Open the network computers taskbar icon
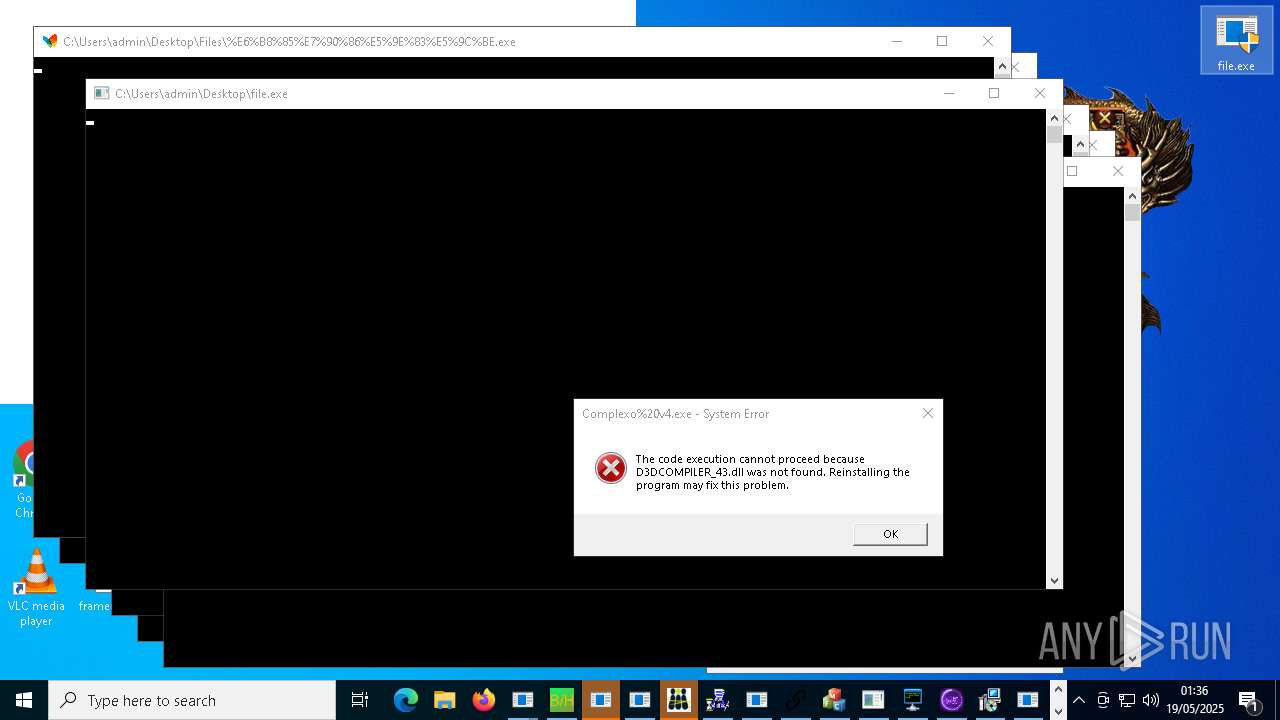 point(717,700)
